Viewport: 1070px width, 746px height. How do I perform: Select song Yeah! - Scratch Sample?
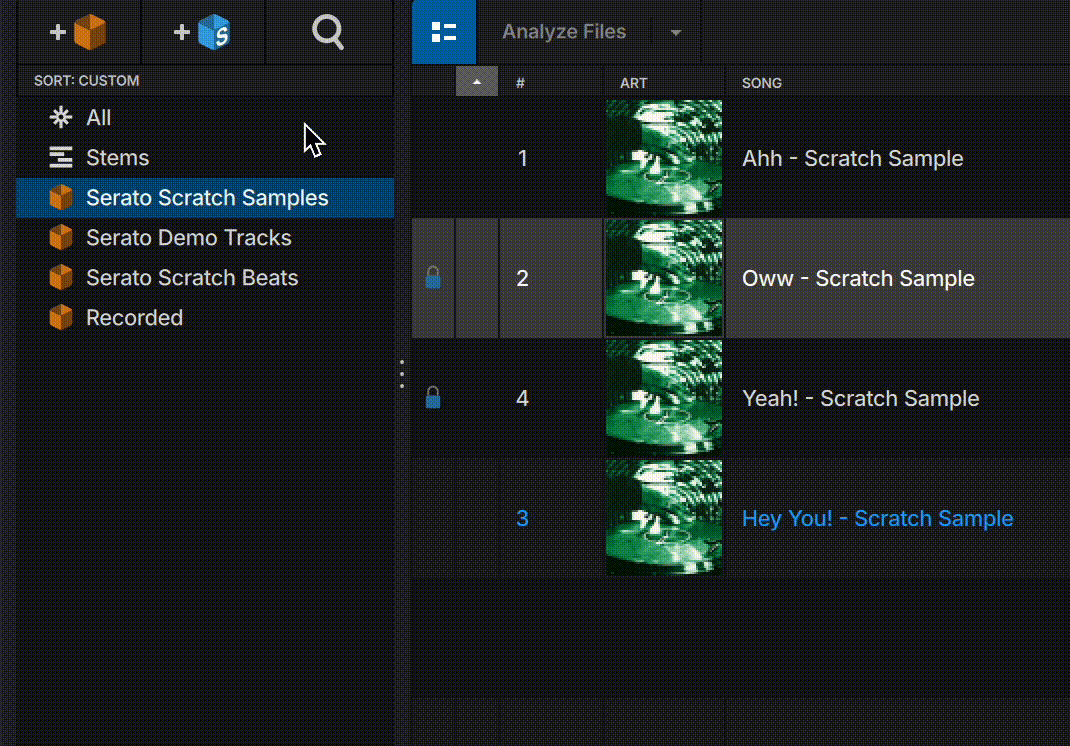(x=861, y=398)
